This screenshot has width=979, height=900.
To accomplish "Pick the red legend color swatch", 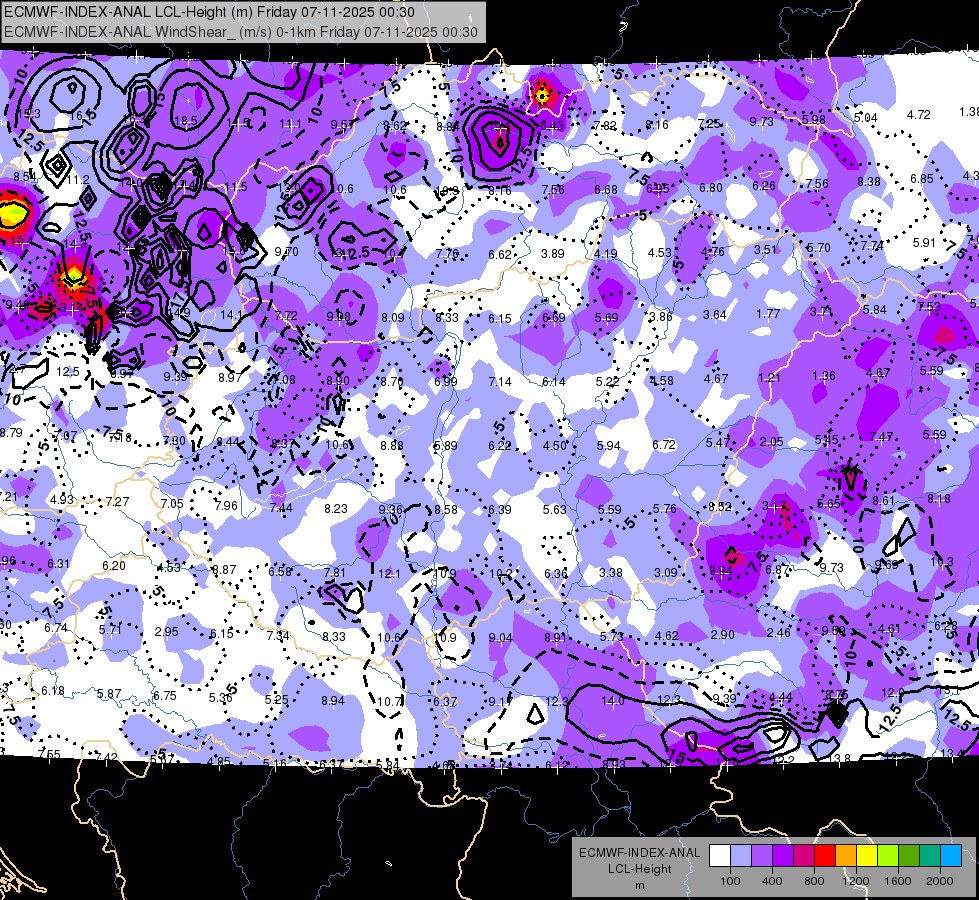I will tap(825, 856).
